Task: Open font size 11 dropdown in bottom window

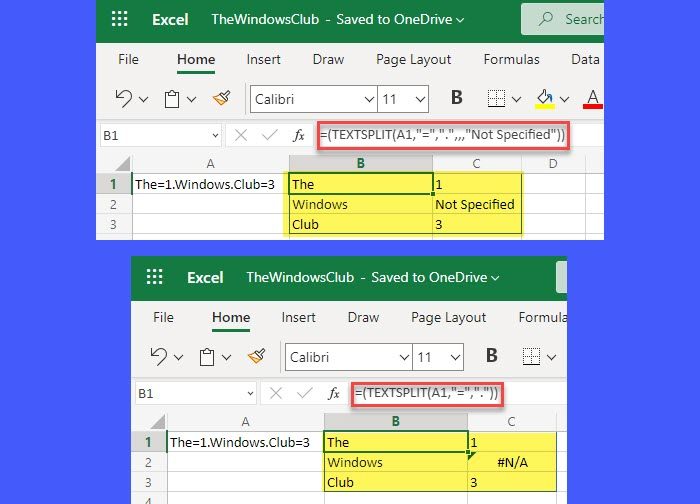Action: 455,357
